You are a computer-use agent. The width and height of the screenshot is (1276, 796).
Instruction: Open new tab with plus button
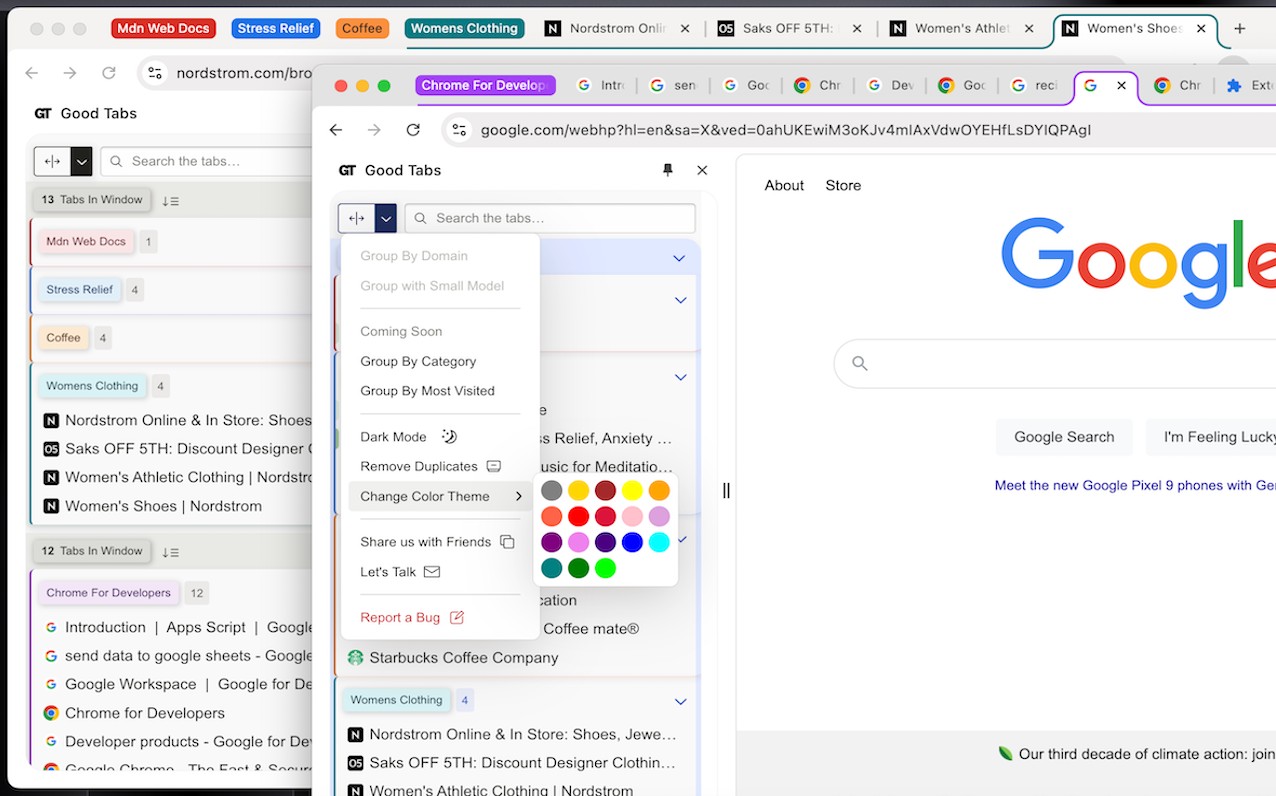(x=1240, y=29)
